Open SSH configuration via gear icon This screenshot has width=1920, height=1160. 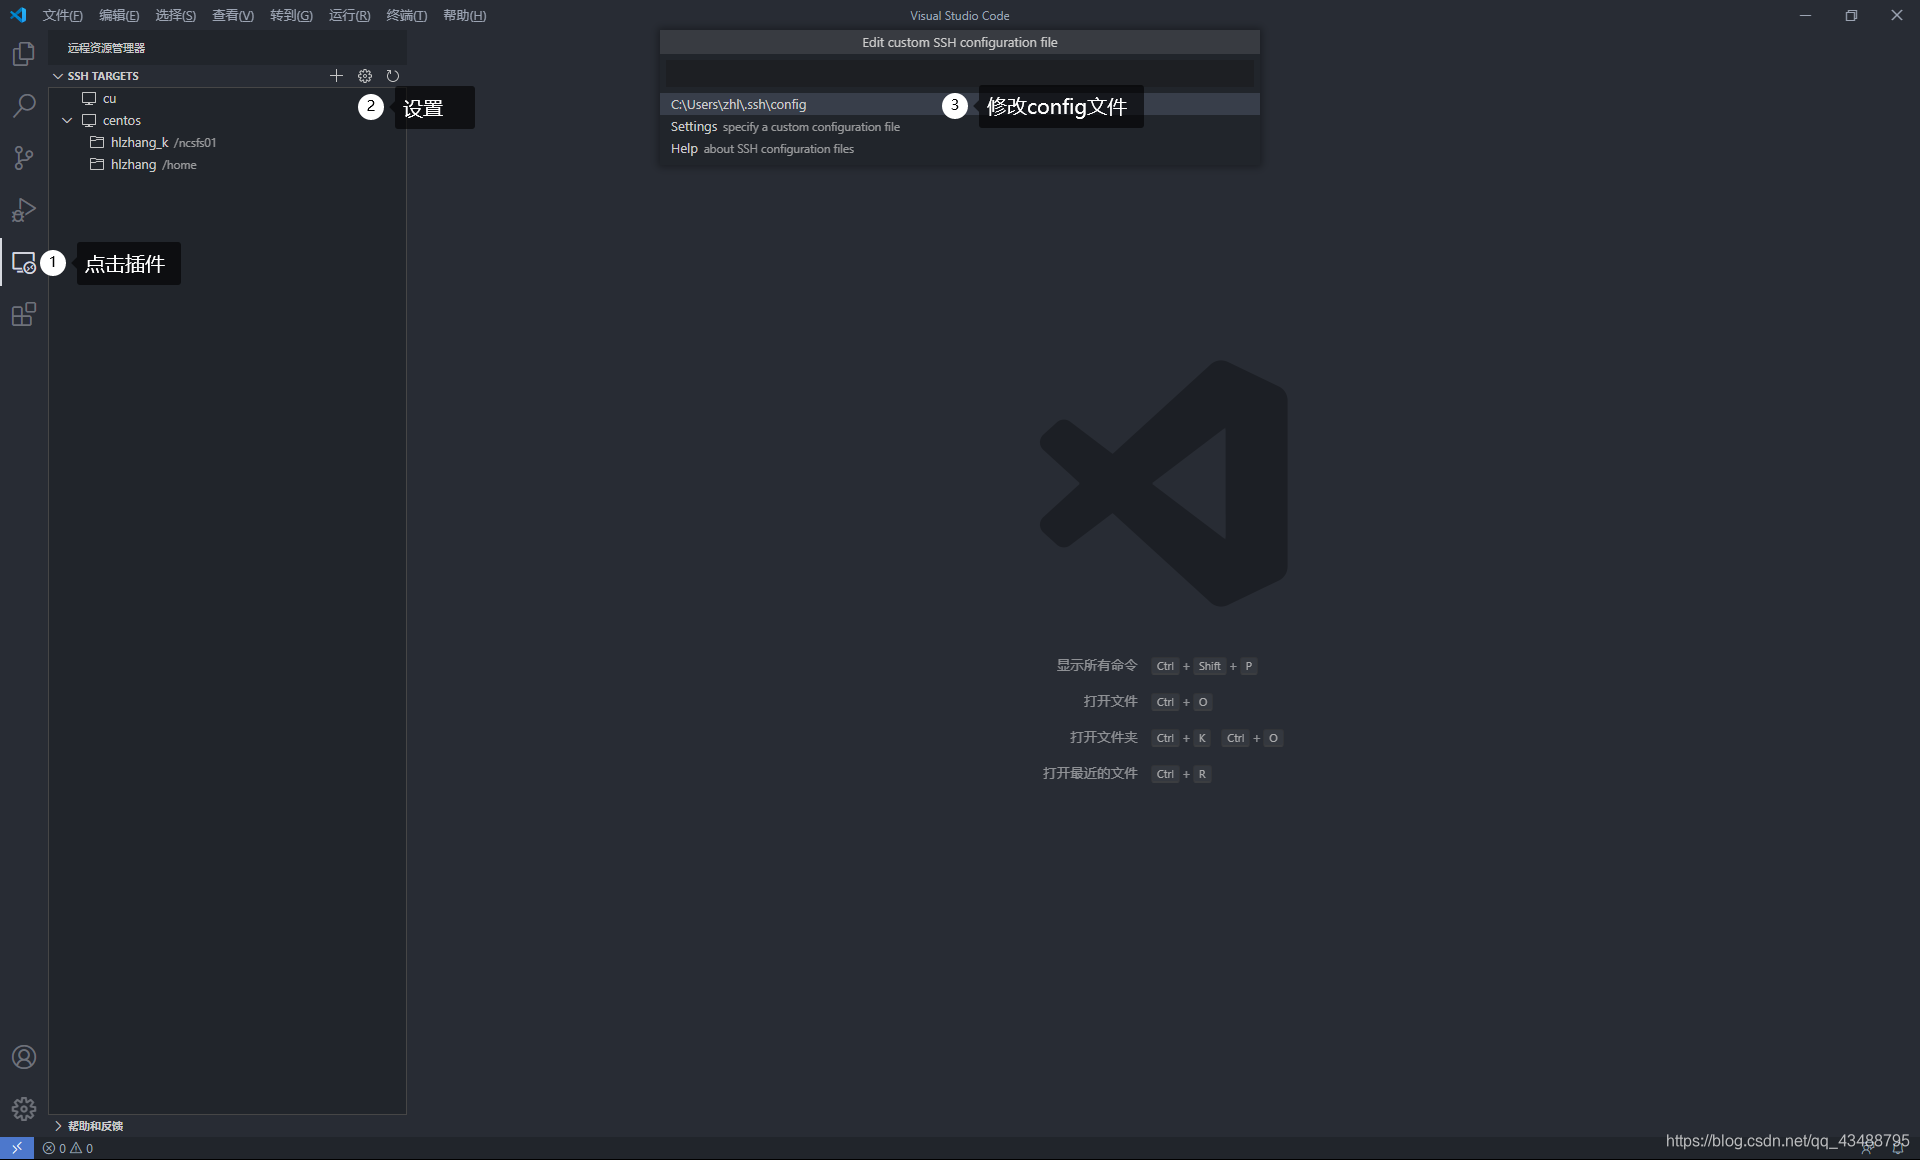click(x=365, y=76)
